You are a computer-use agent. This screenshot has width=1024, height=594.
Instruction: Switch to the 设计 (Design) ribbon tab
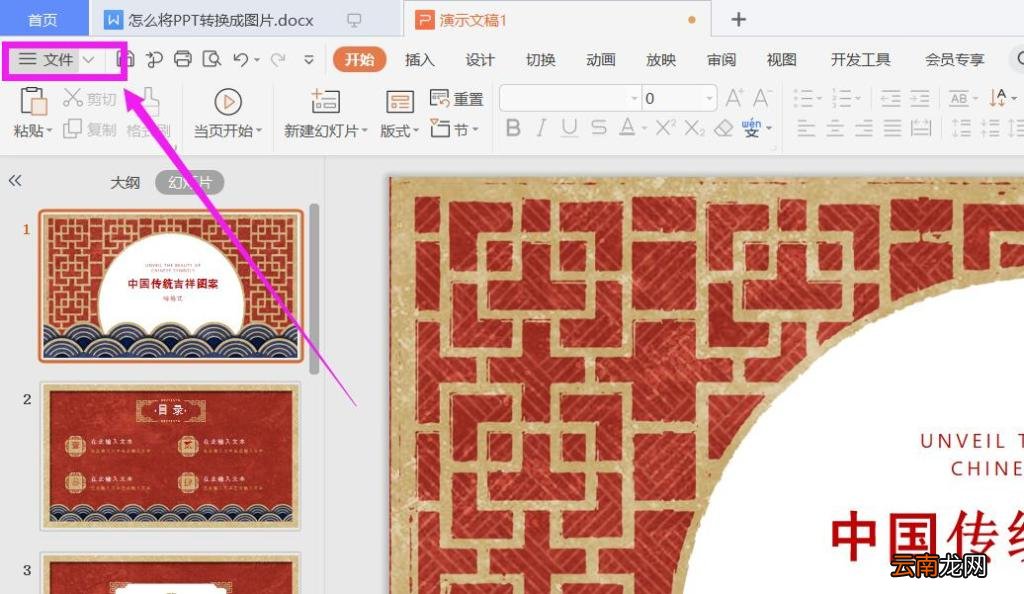(479, 60)
